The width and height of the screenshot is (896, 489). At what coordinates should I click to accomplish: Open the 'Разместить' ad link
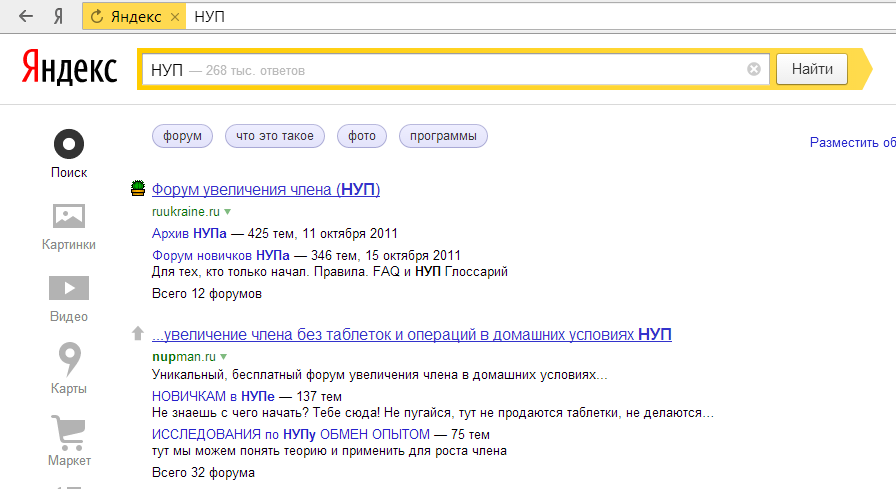[x=853, y=142]
